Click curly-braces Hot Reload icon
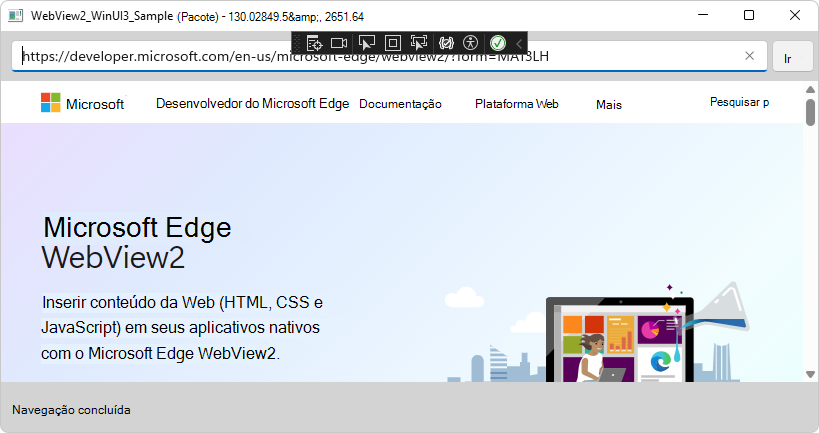Viewport: 819px width, 433px height. 446,43
